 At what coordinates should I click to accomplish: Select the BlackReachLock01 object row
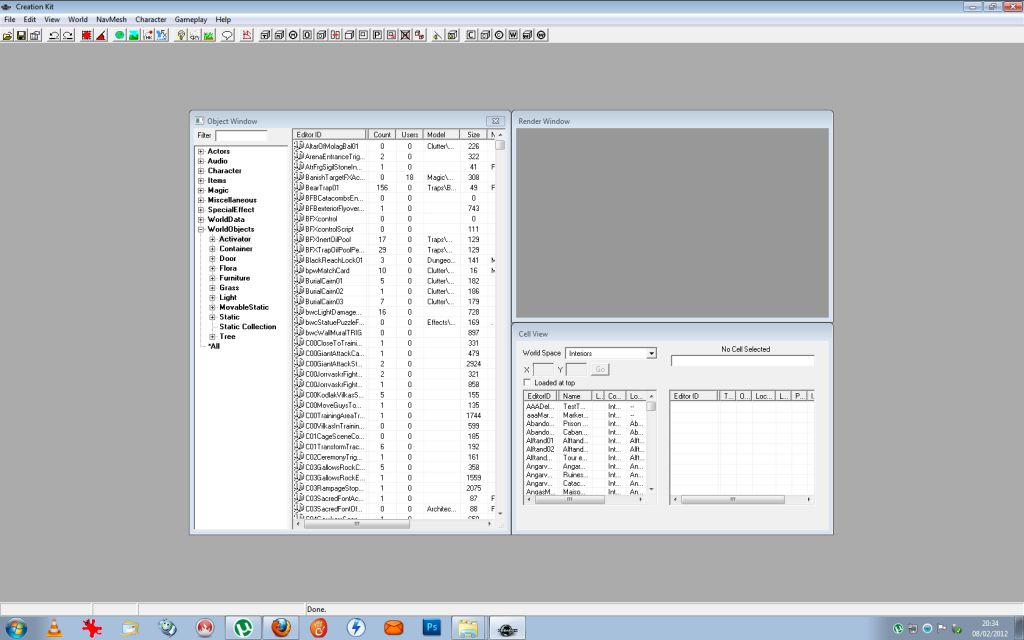pyautogui.click(x=394, y=261)
